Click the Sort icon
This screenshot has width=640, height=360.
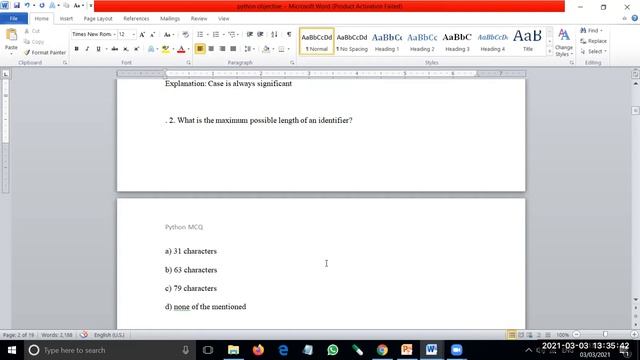(274, 35)
